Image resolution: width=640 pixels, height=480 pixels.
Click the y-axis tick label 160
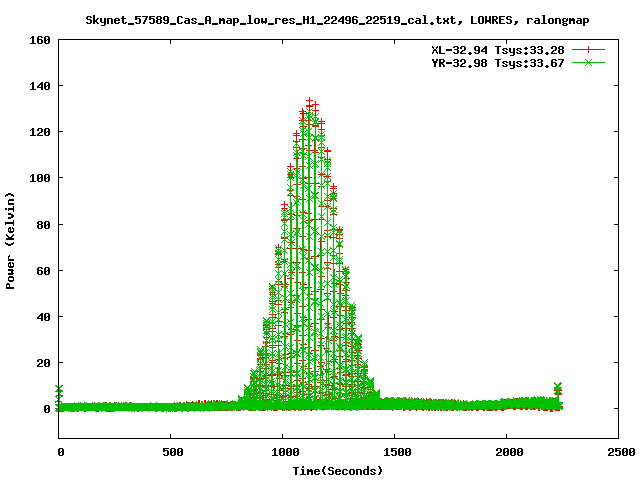40,40
